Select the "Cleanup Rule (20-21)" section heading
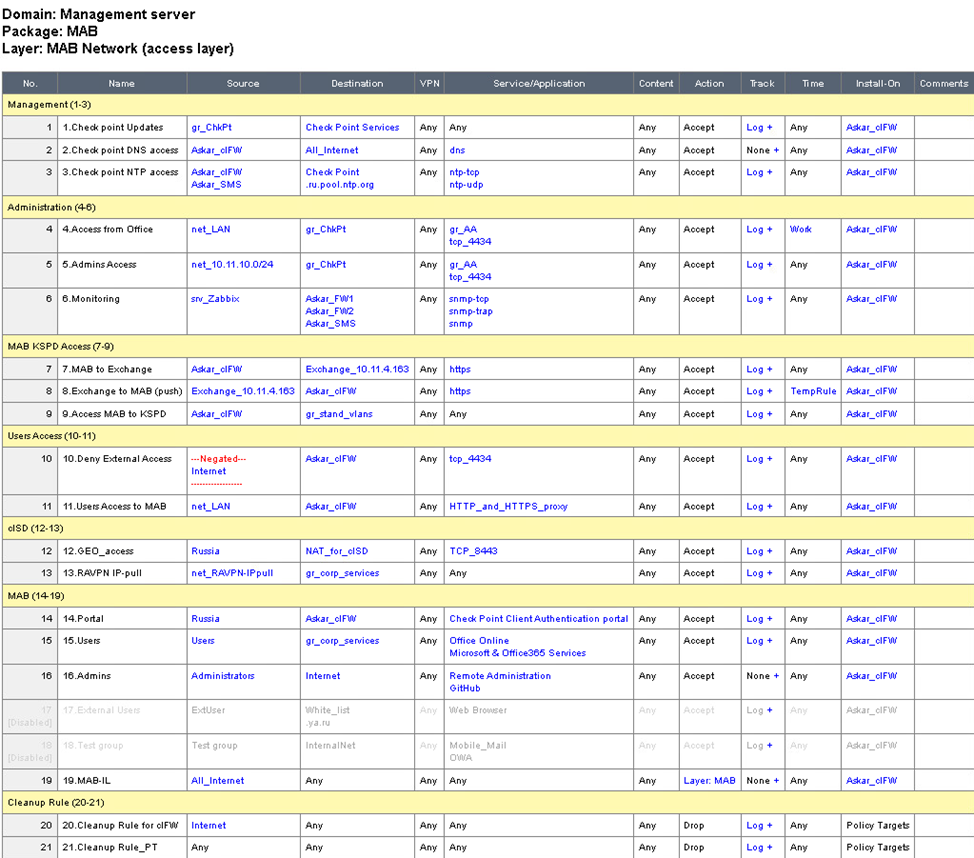This screenshot has height=858, width=974. 56,803
